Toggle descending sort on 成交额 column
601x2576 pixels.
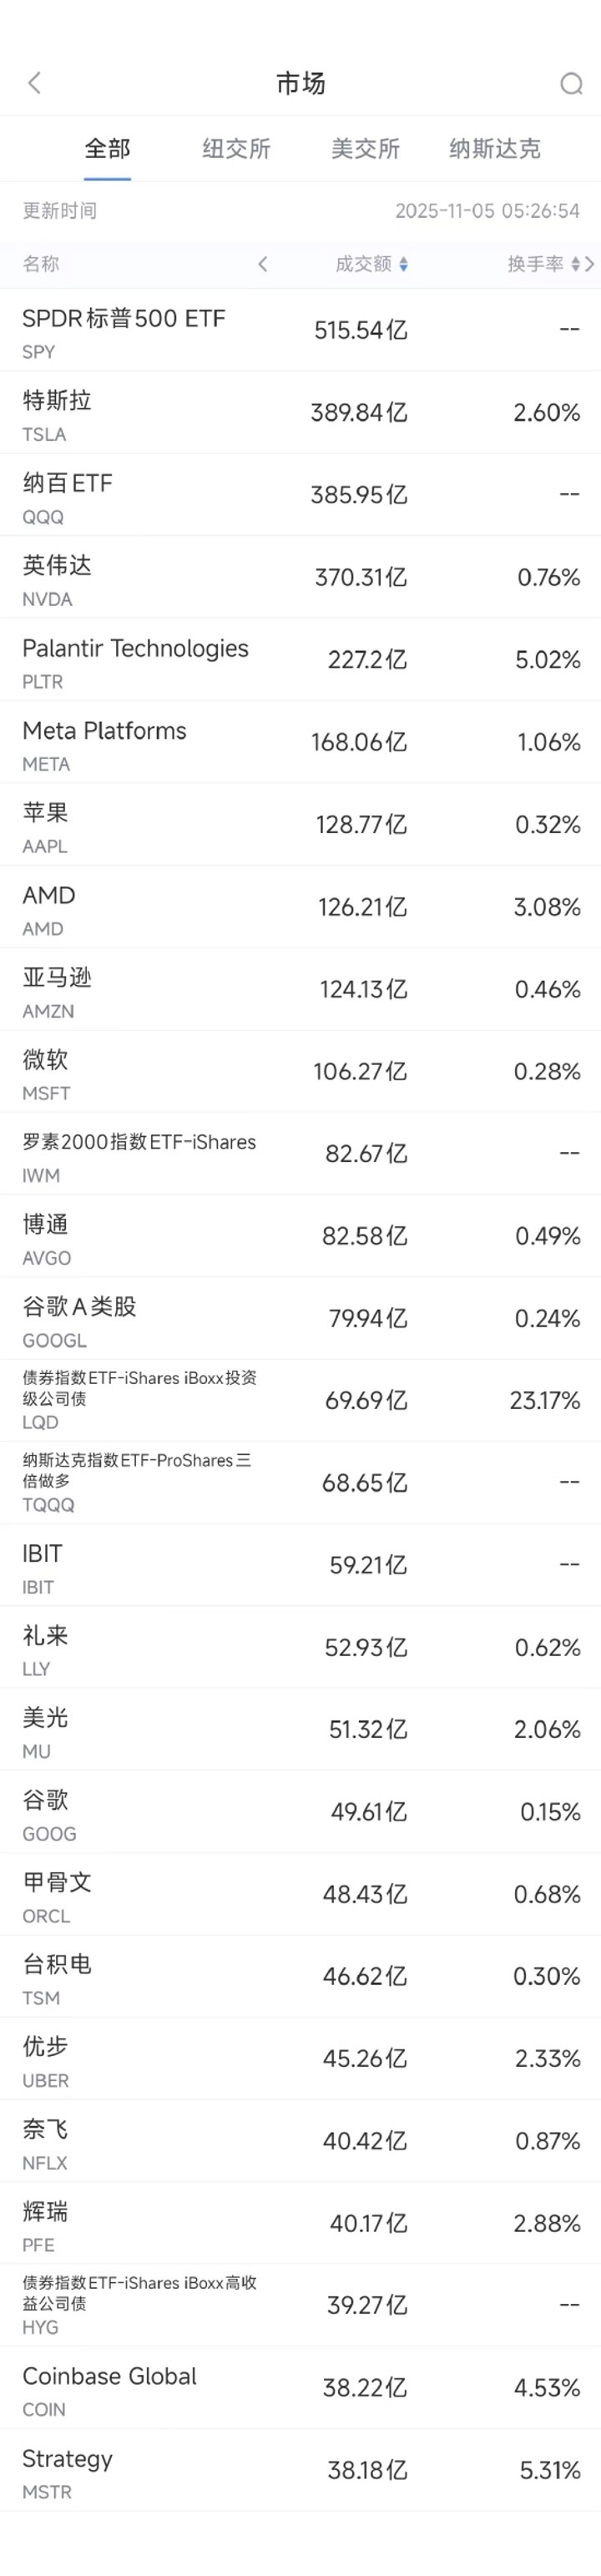coord(404,265)
